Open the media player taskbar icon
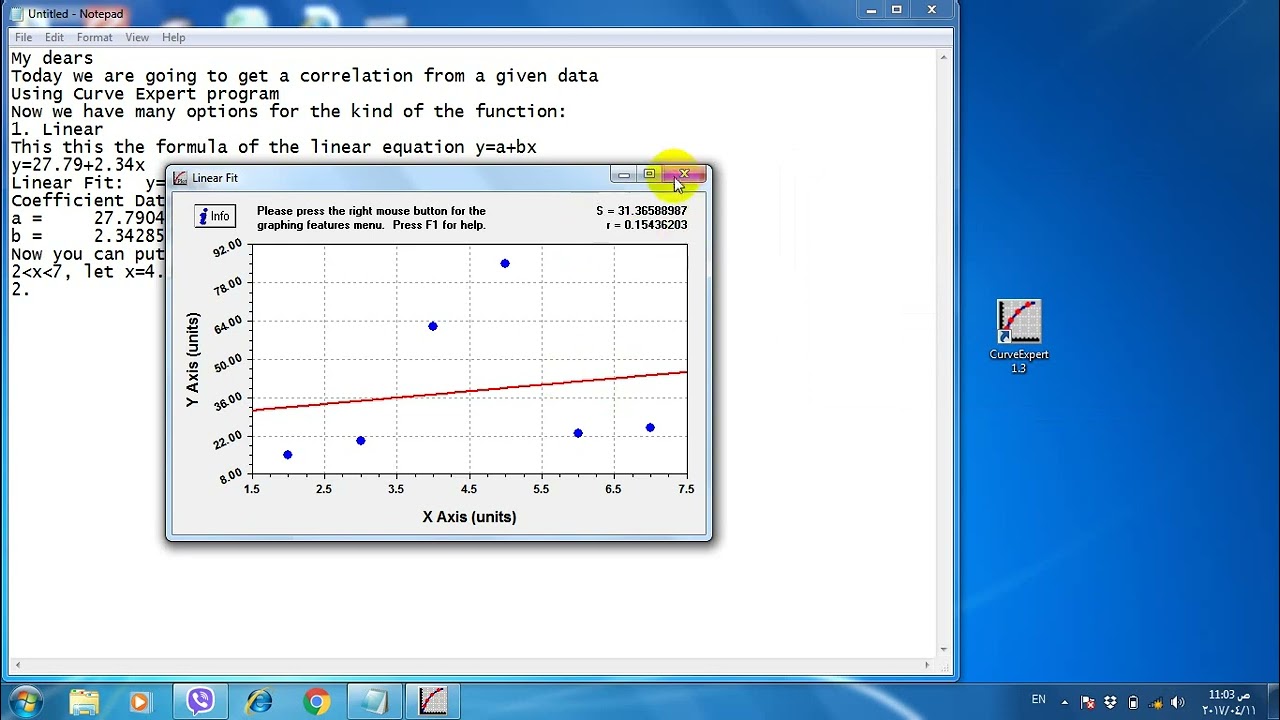 tap(139, 701)
